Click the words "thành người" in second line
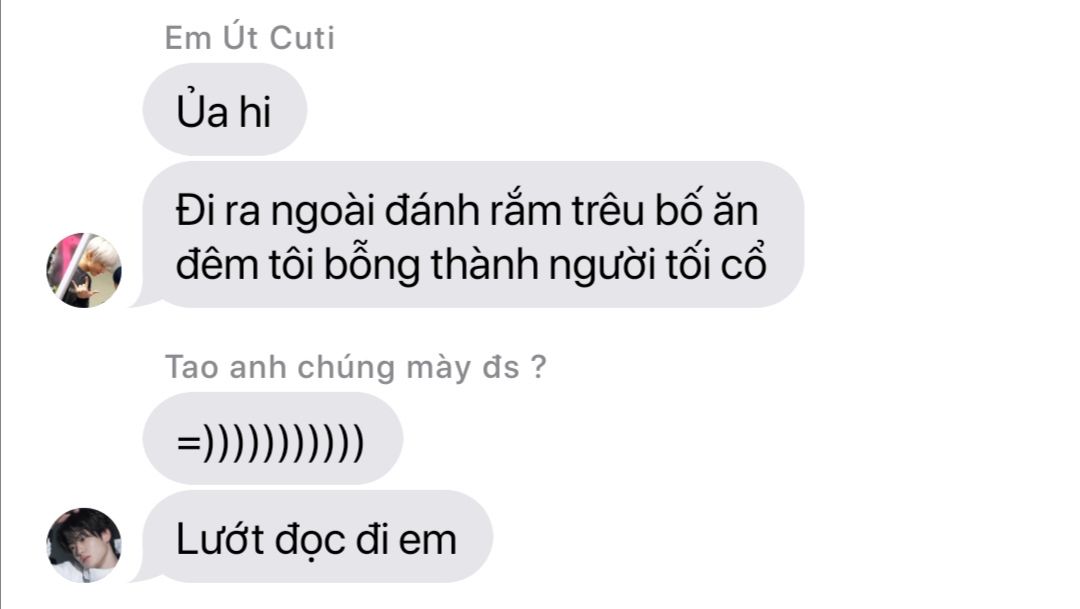Viewport: 1080px width, 609px height. [x=543, y=266]
